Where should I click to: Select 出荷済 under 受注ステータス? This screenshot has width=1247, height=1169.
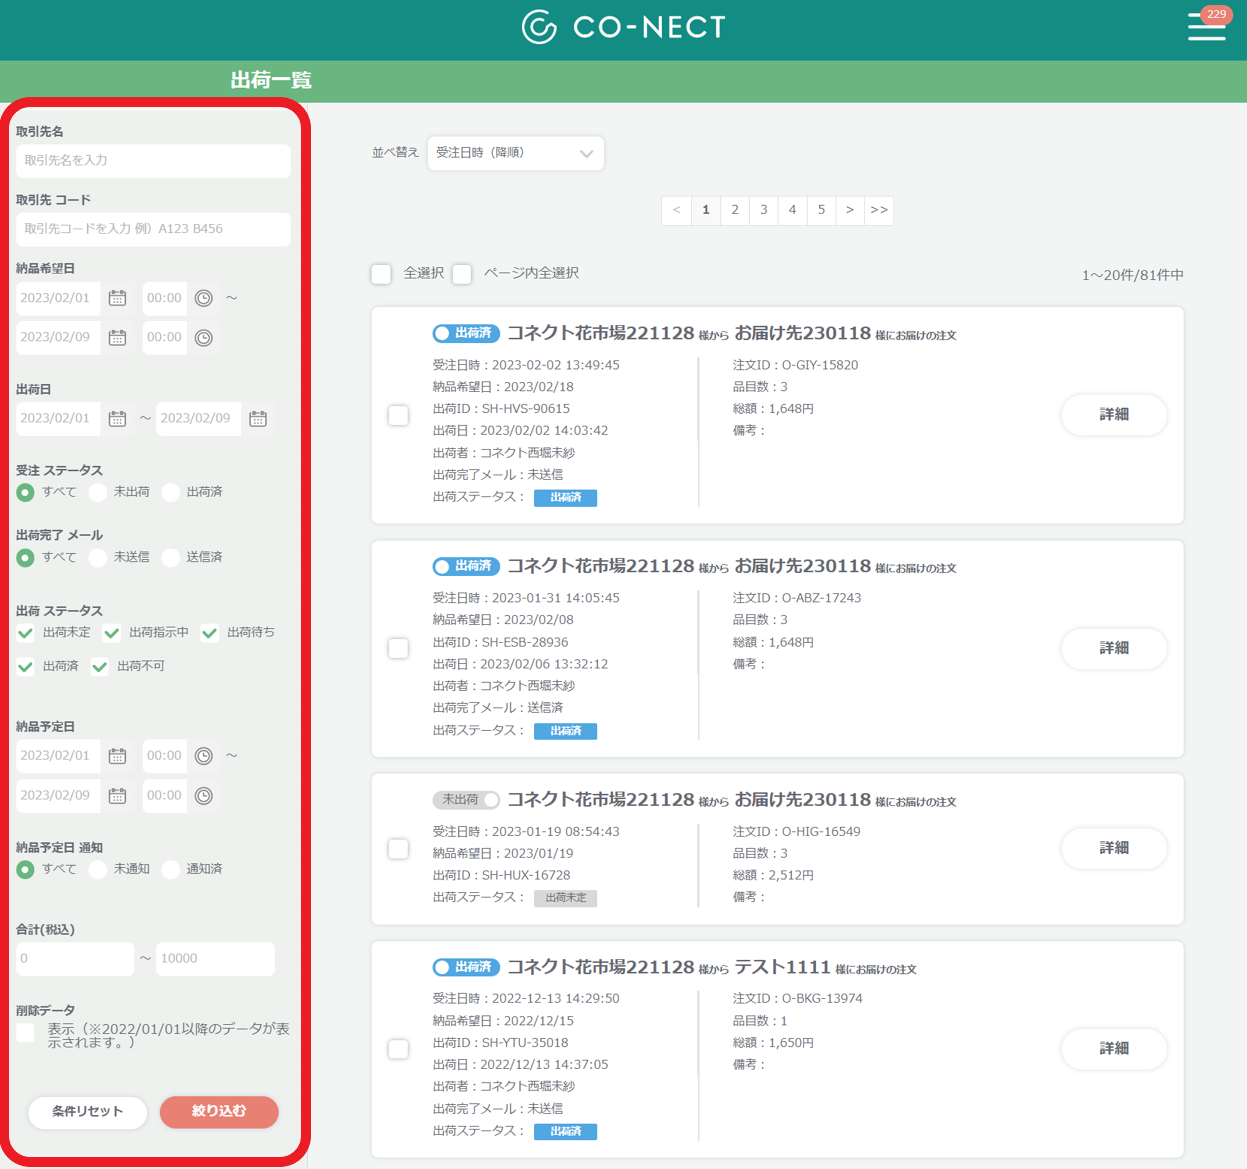pos(171,492)
